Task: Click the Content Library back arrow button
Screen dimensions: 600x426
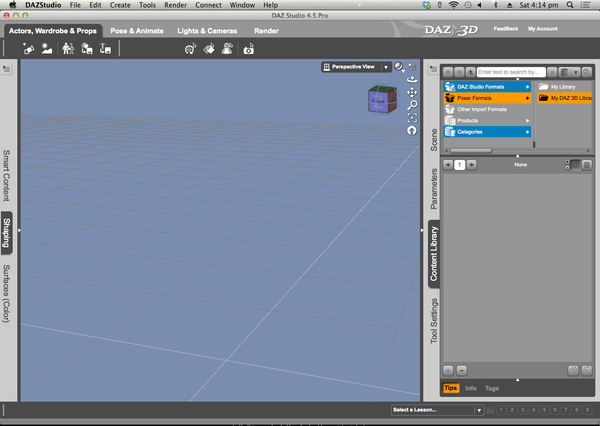Action: point(448,72)
